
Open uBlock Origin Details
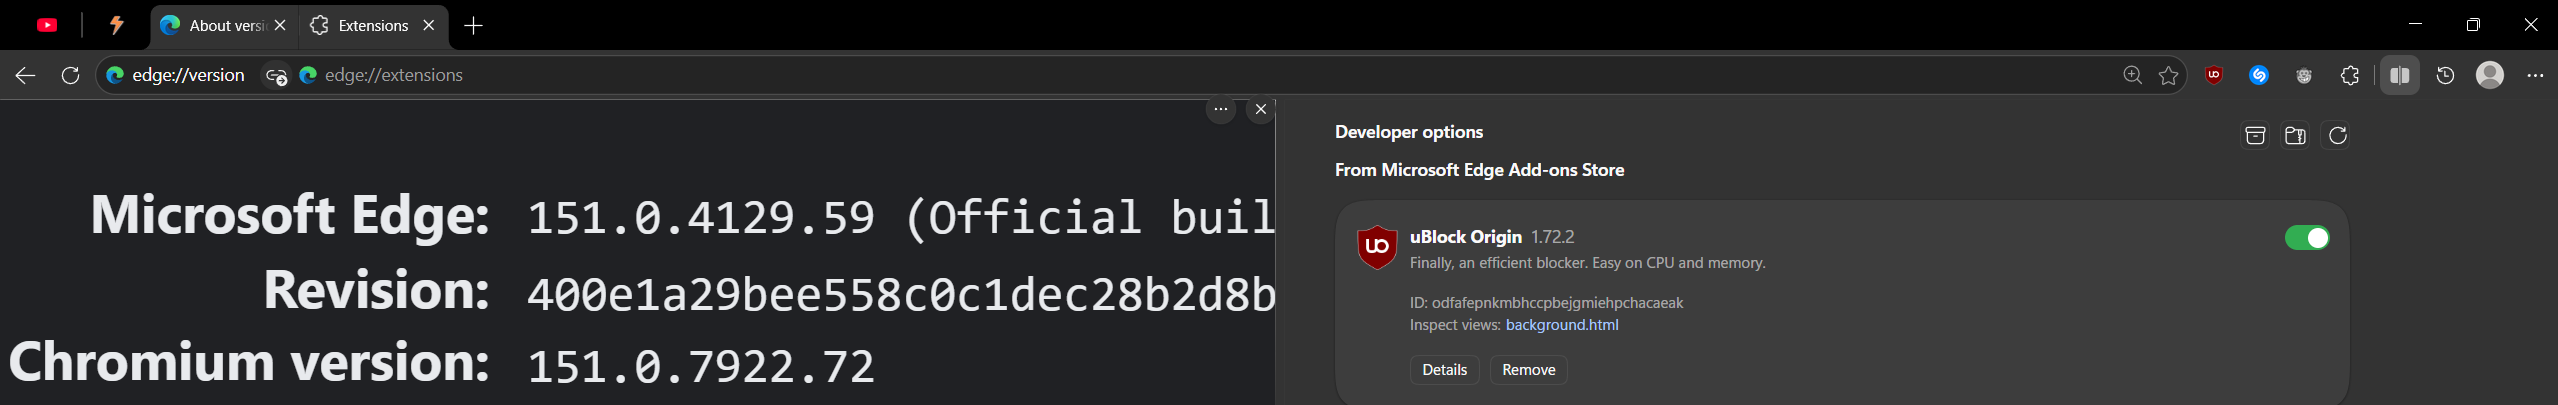(1445, 370)
